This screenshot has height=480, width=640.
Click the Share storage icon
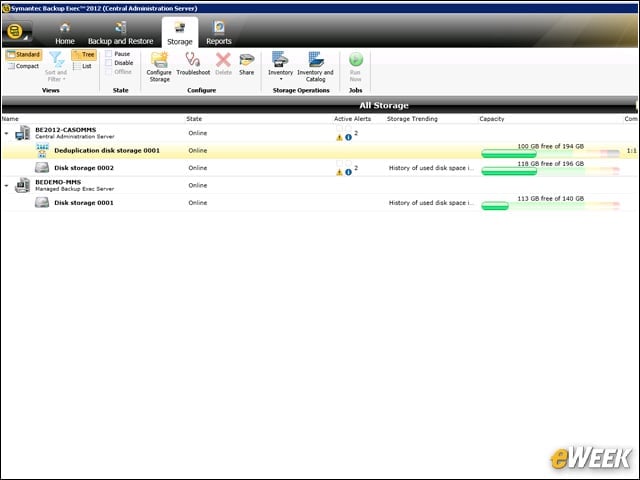click(x=247, y=60)
